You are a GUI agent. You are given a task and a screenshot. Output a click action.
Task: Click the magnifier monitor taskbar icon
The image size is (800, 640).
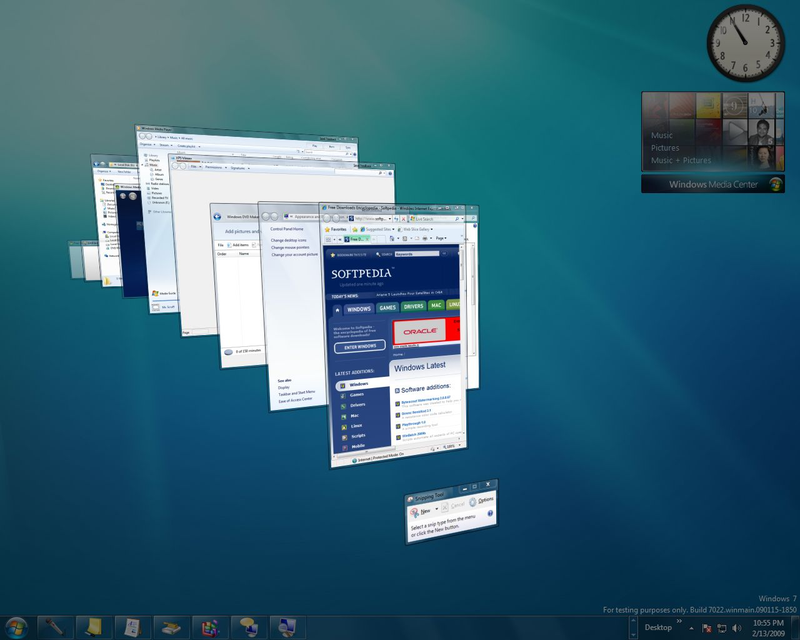(287, 627)
